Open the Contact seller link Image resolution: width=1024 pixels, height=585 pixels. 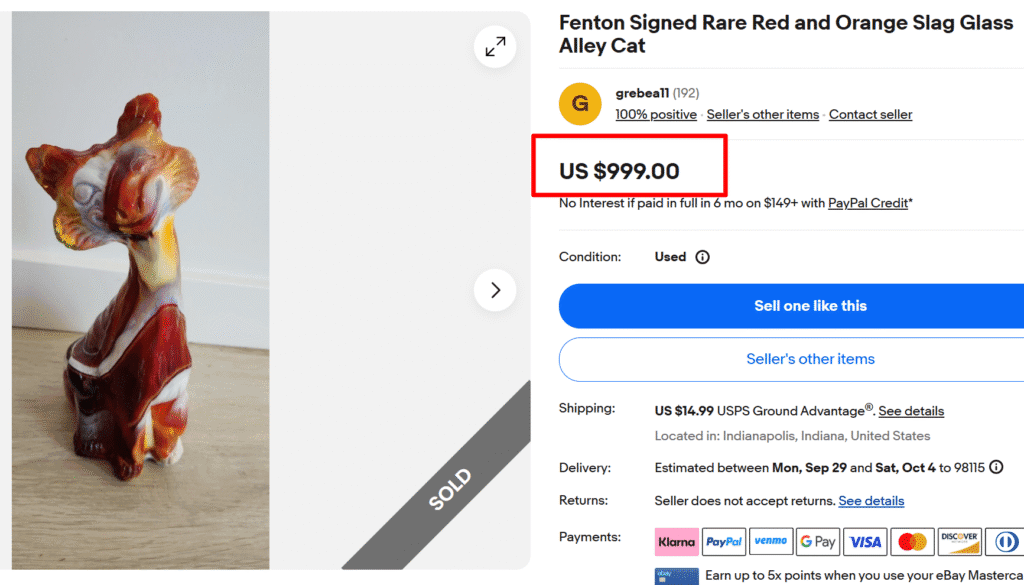tap(870, 115)
